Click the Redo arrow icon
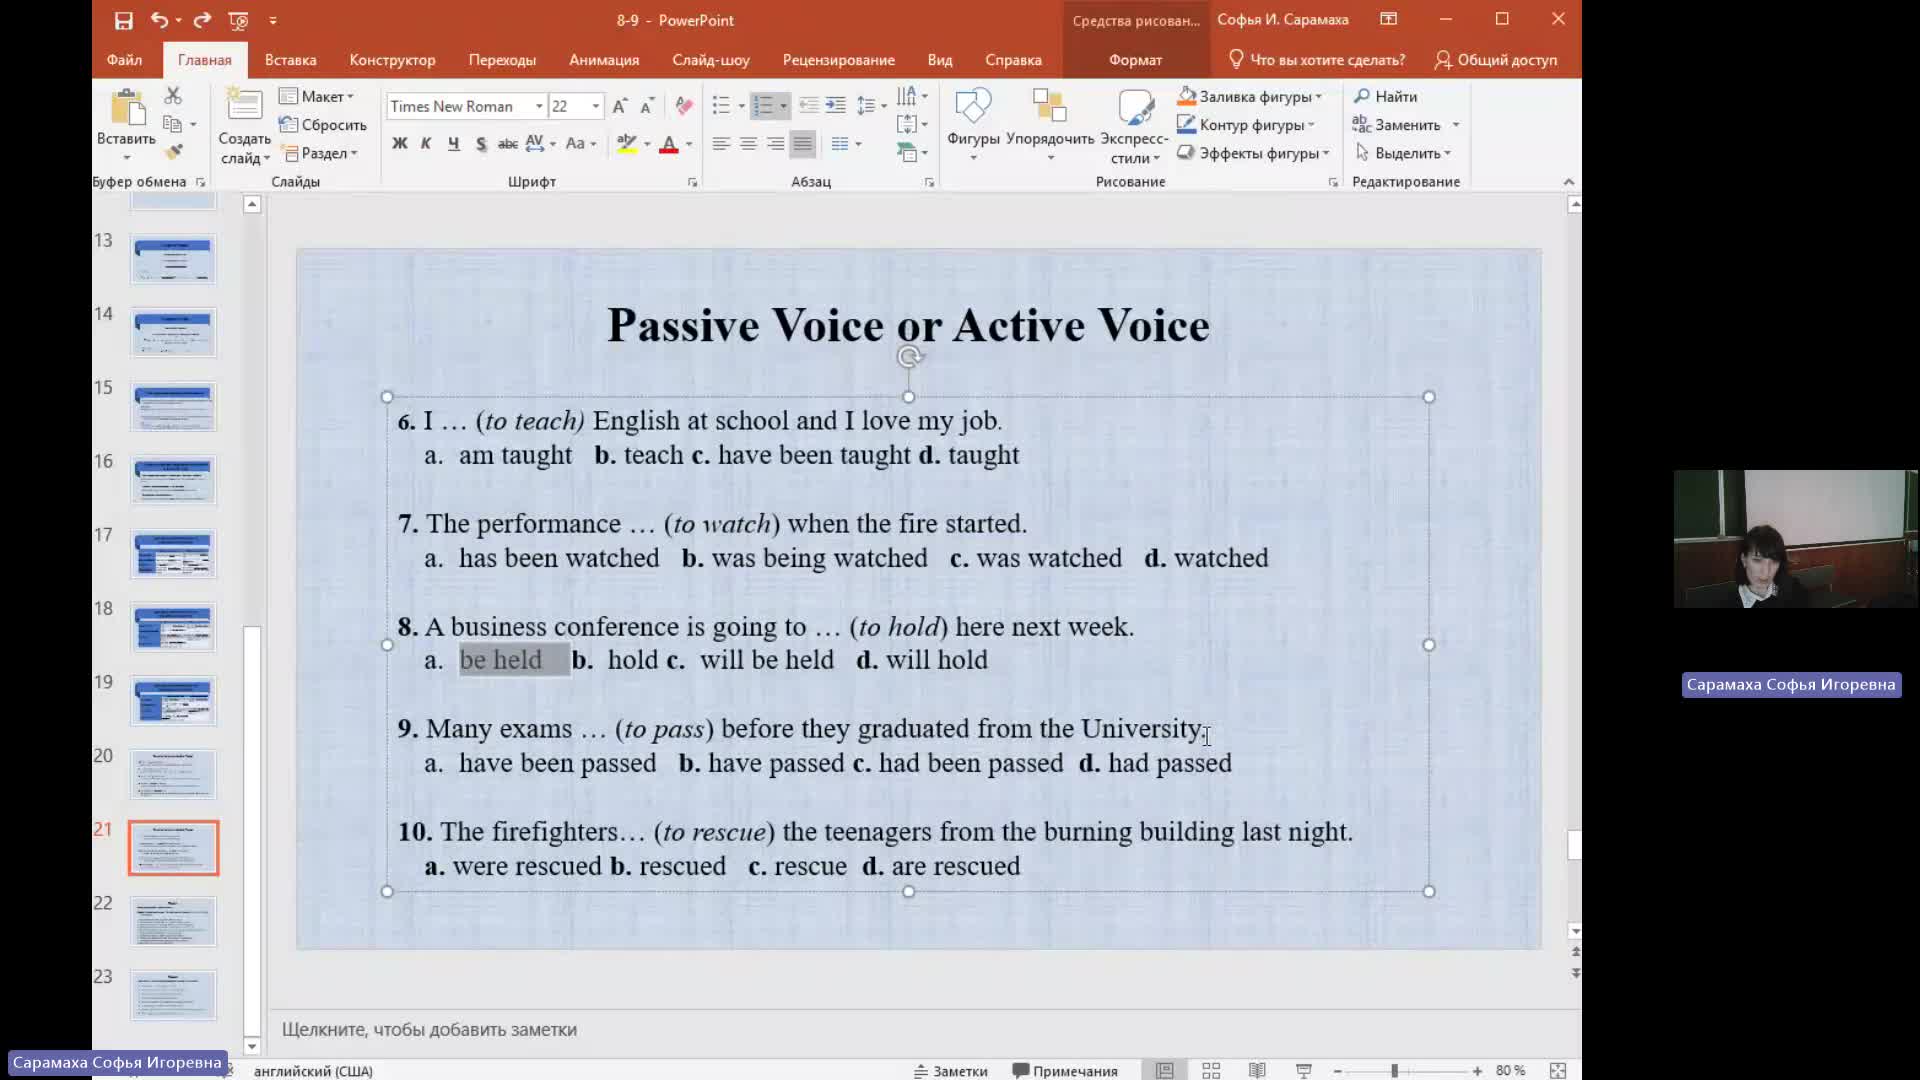Screen dimensions: 1920x1080 pos(202,20)
